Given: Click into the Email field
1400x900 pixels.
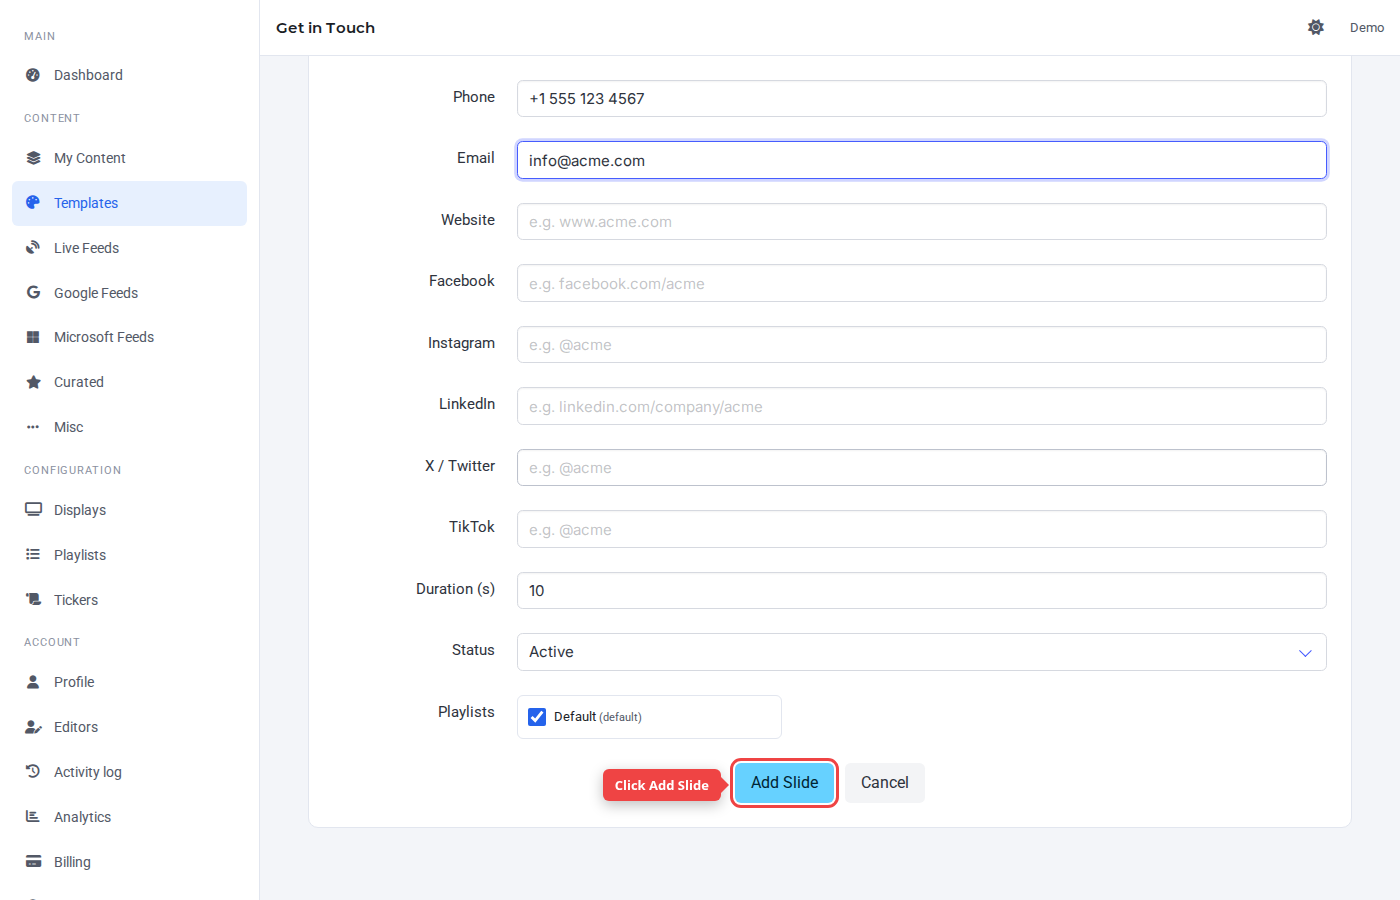Looking at the screenshot, I should [x=921, y=160].
